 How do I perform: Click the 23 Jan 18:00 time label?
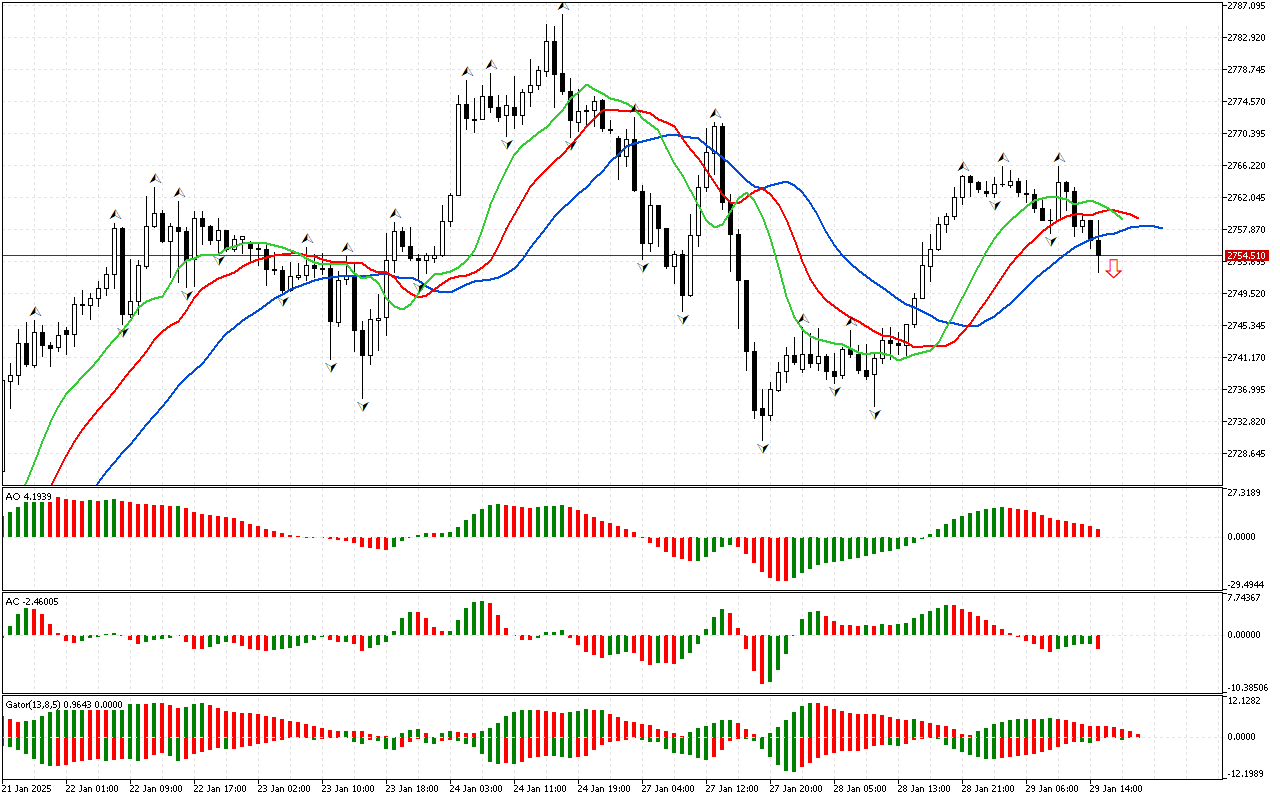[412, 788]
